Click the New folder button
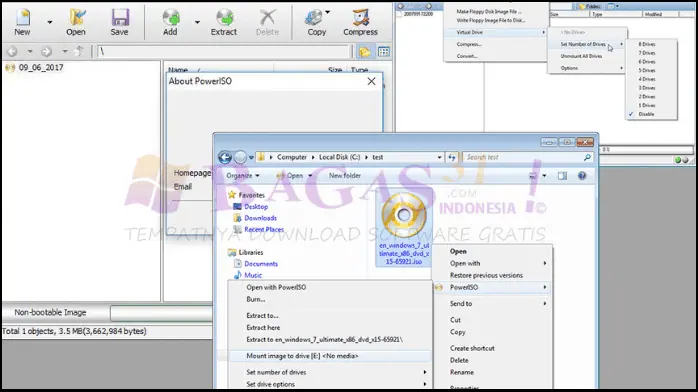This screenshot has width=698, height=392. tap(345, 176)
